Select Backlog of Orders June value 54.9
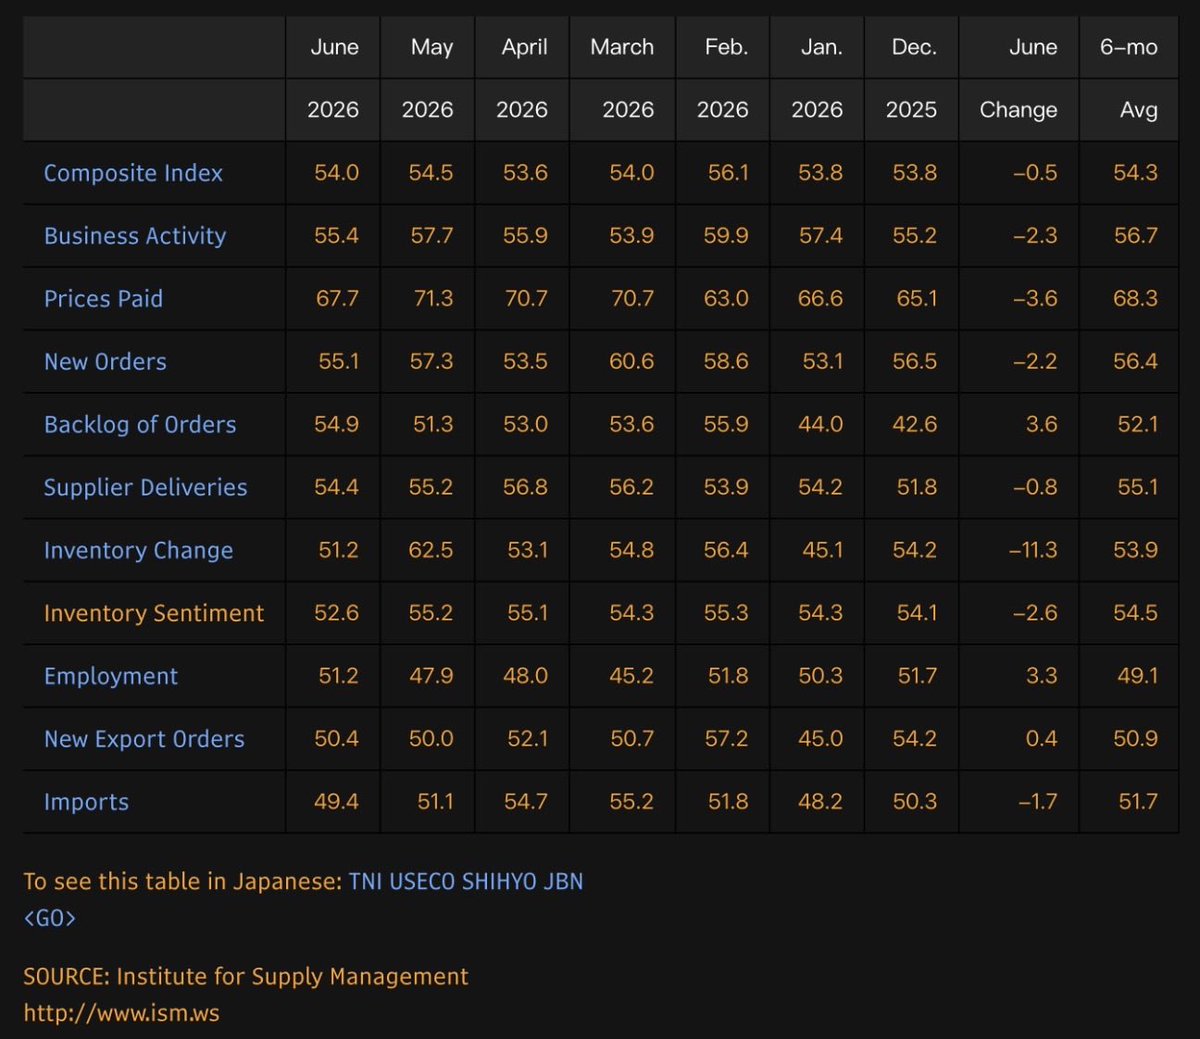The image size is (1200, 1039). 337,425
